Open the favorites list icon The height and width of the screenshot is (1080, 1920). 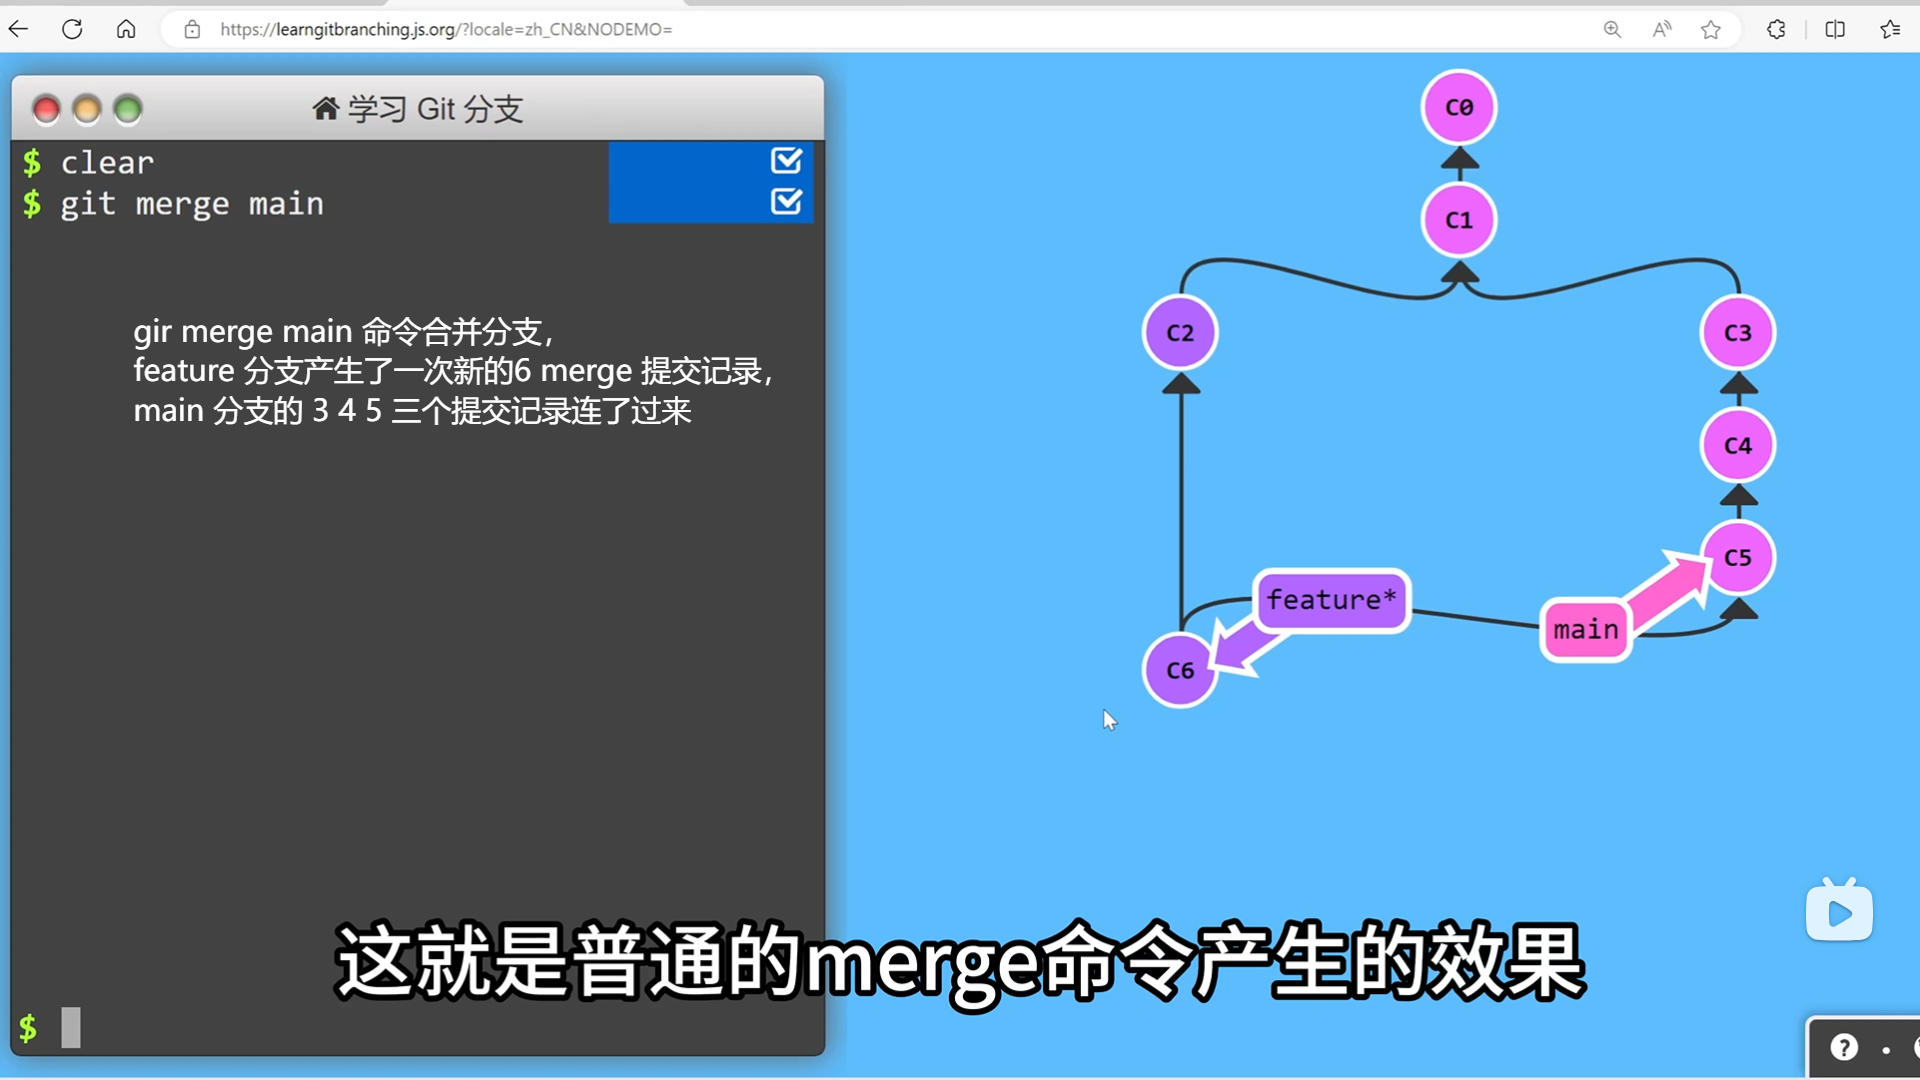pyautogui.click(x=1890, y=29)
